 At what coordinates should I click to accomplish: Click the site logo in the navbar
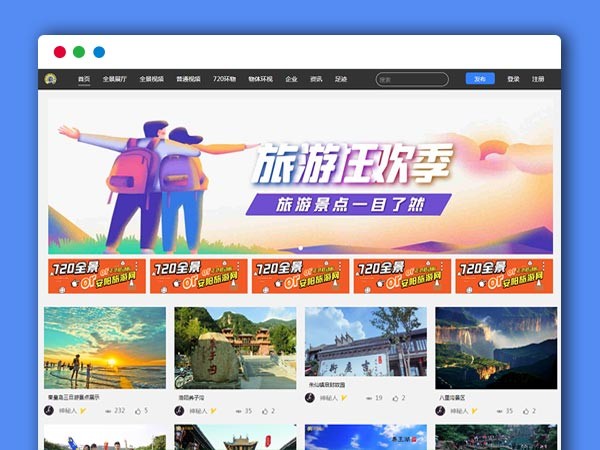click(50, 79)
